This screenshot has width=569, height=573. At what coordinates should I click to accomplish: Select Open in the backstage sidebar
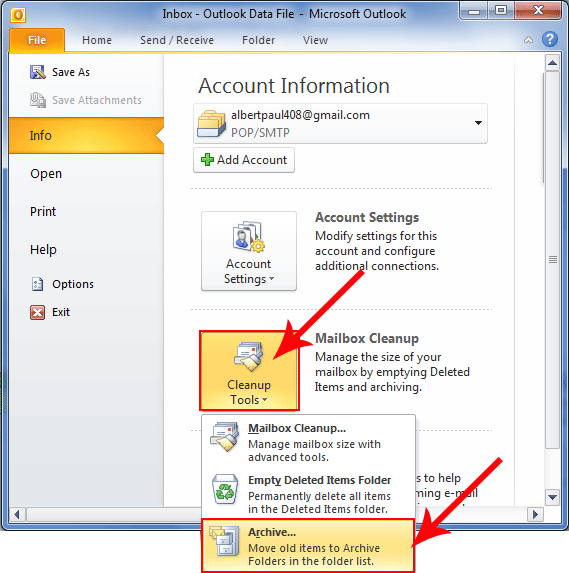46,174
